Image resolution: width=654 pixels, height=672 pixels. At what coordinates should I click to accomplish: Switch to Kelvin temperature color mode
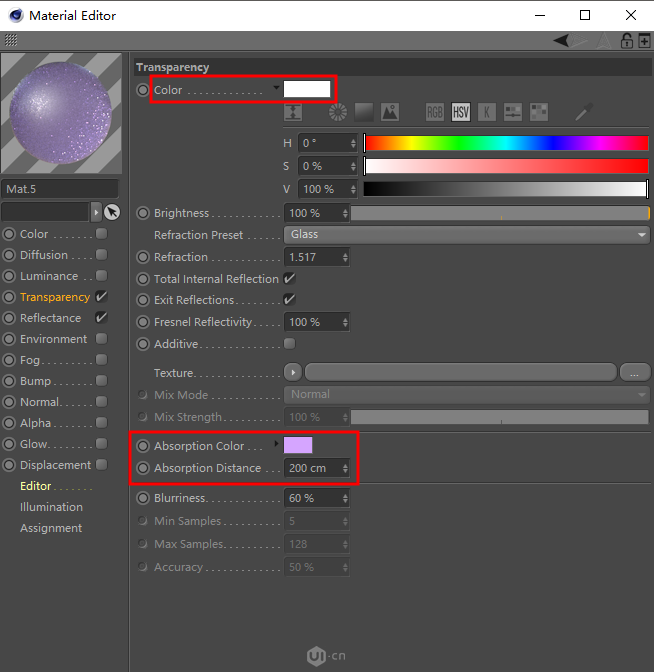click(x=487, y=112)
